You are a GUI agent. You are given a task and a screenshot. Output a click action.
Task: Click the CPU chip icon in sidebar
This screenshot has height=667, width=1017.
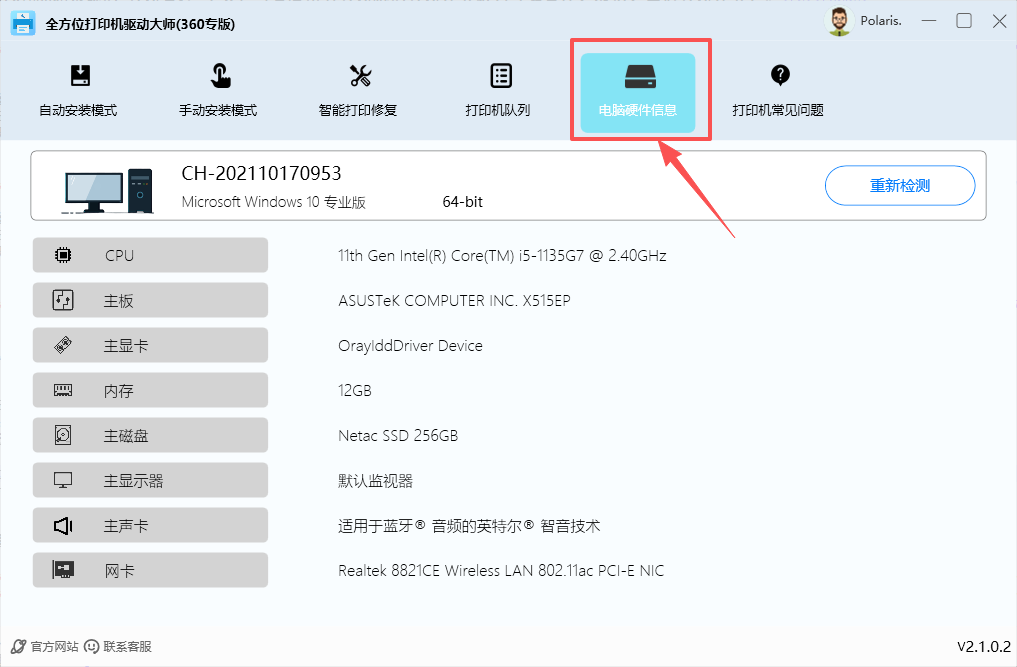point(63,255)
